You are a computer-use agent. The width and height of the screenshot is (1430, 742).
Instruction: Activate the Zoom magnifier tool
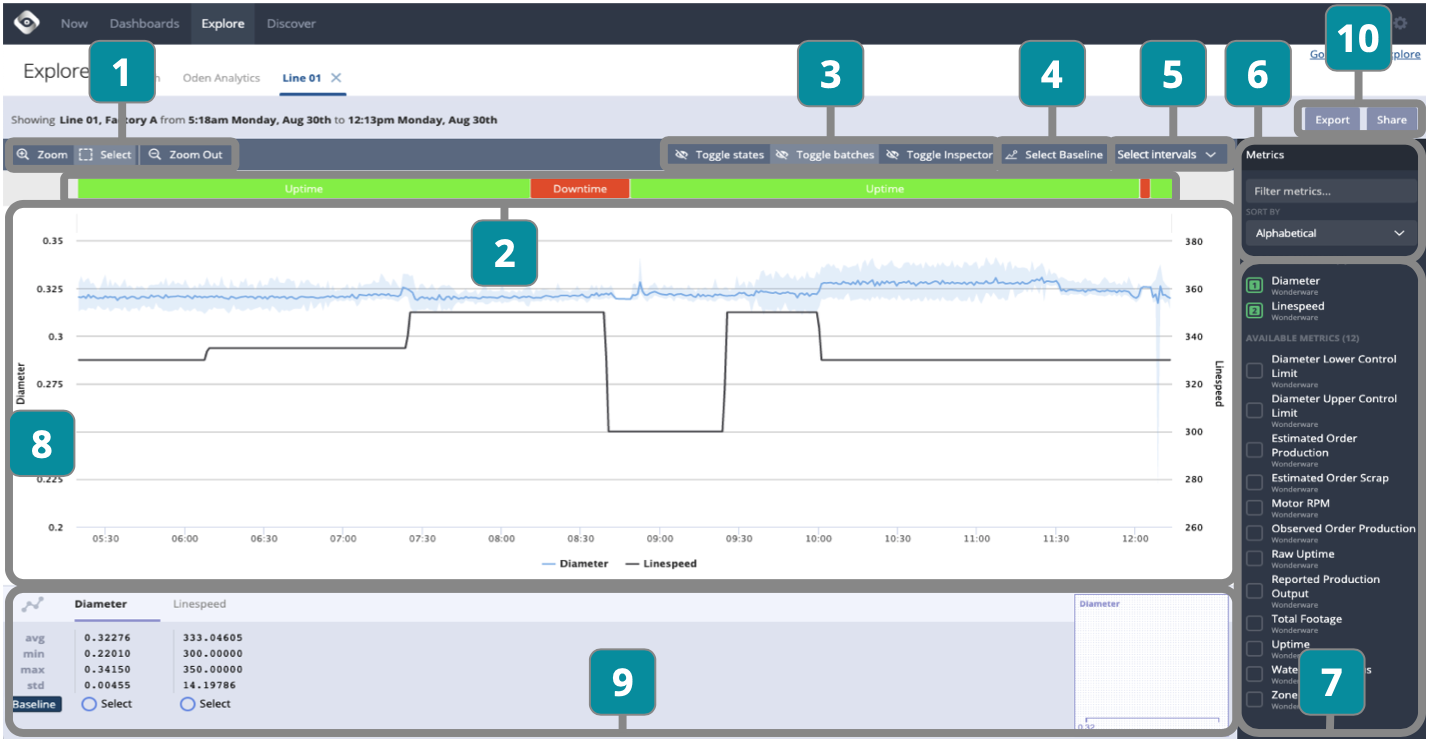click(42, 155)
